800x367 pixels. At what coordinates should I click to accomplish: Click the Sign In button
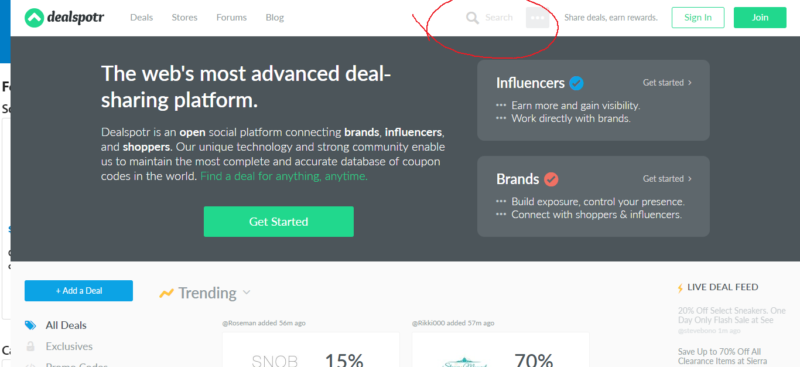[698, 17]
